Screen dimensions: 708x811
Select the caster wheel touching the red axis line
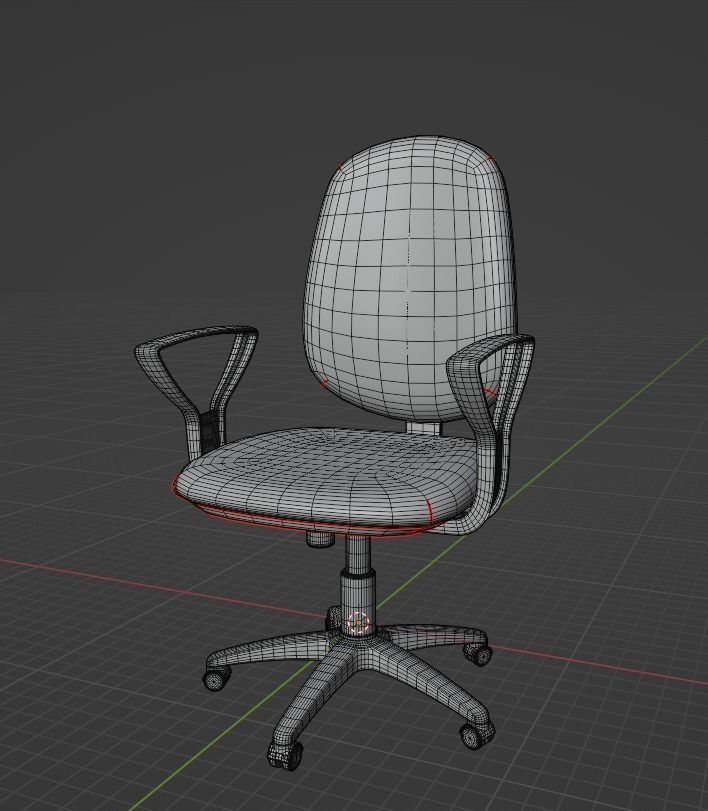tap(478, 654)
